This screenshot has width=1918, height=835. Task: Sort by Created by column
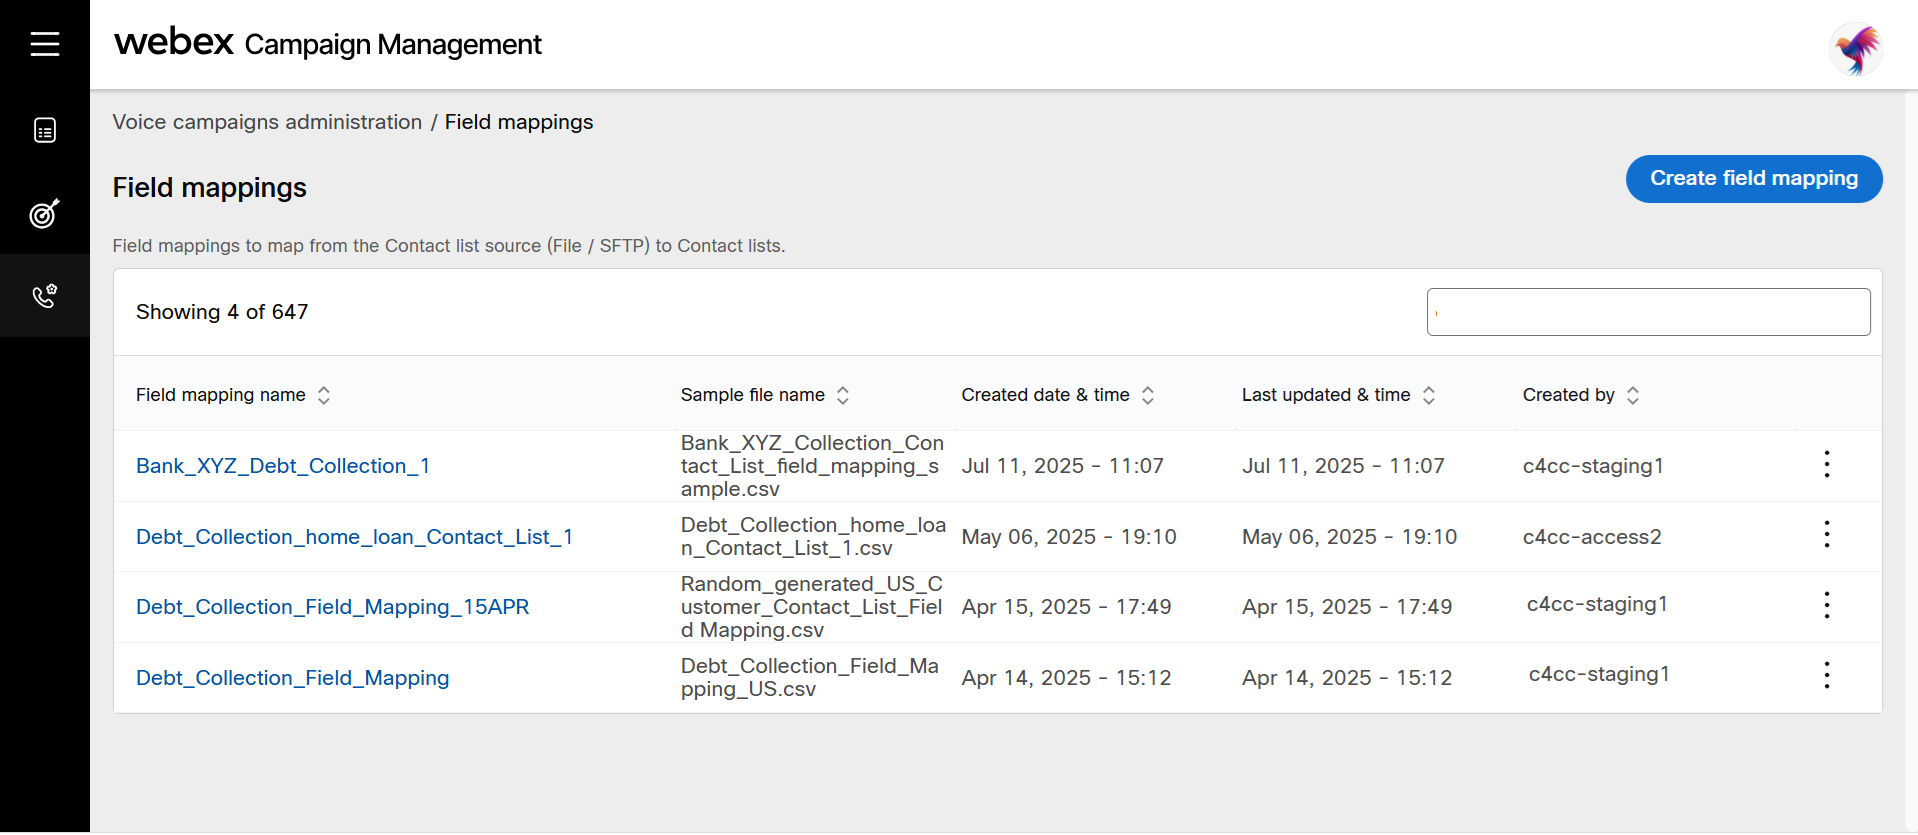click(1633, 395)
